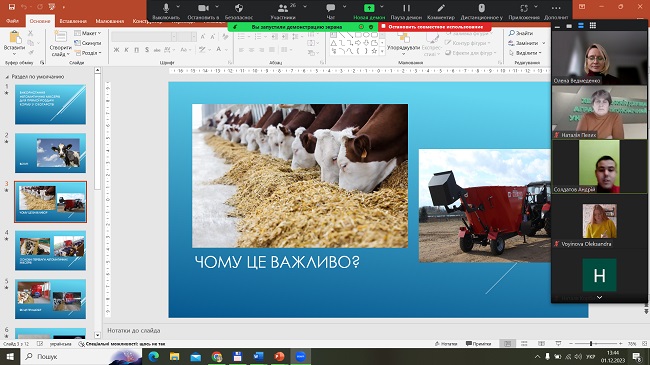Adjust the zoom slider in status bar
This screenshot has height=365, width=650.
[591, 343]
